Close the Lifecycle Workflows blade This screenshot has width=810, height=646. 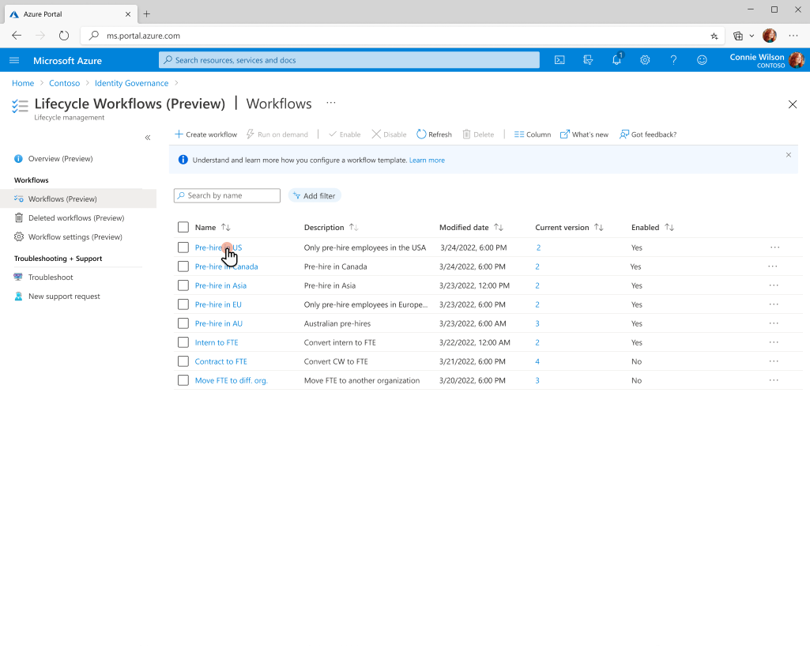(792, 104)
